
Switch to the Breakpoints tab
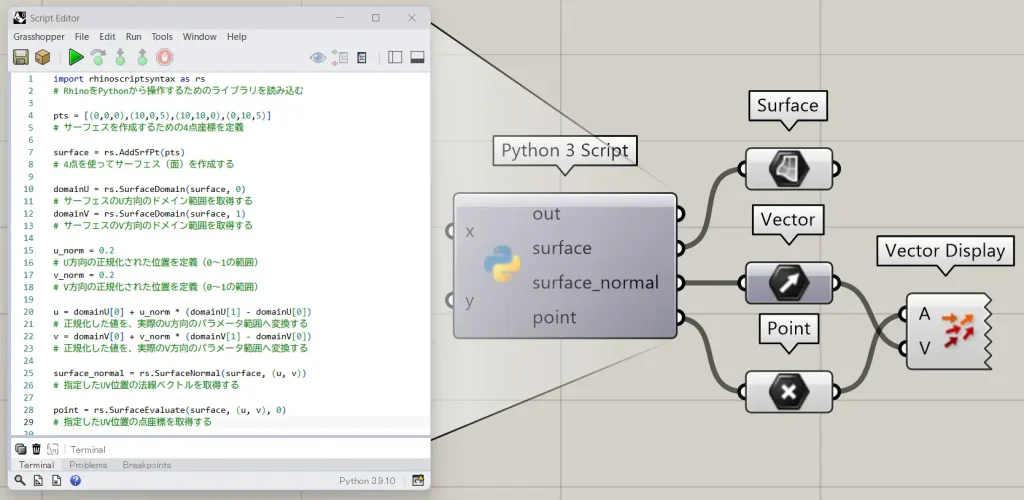tap(147, 465)
